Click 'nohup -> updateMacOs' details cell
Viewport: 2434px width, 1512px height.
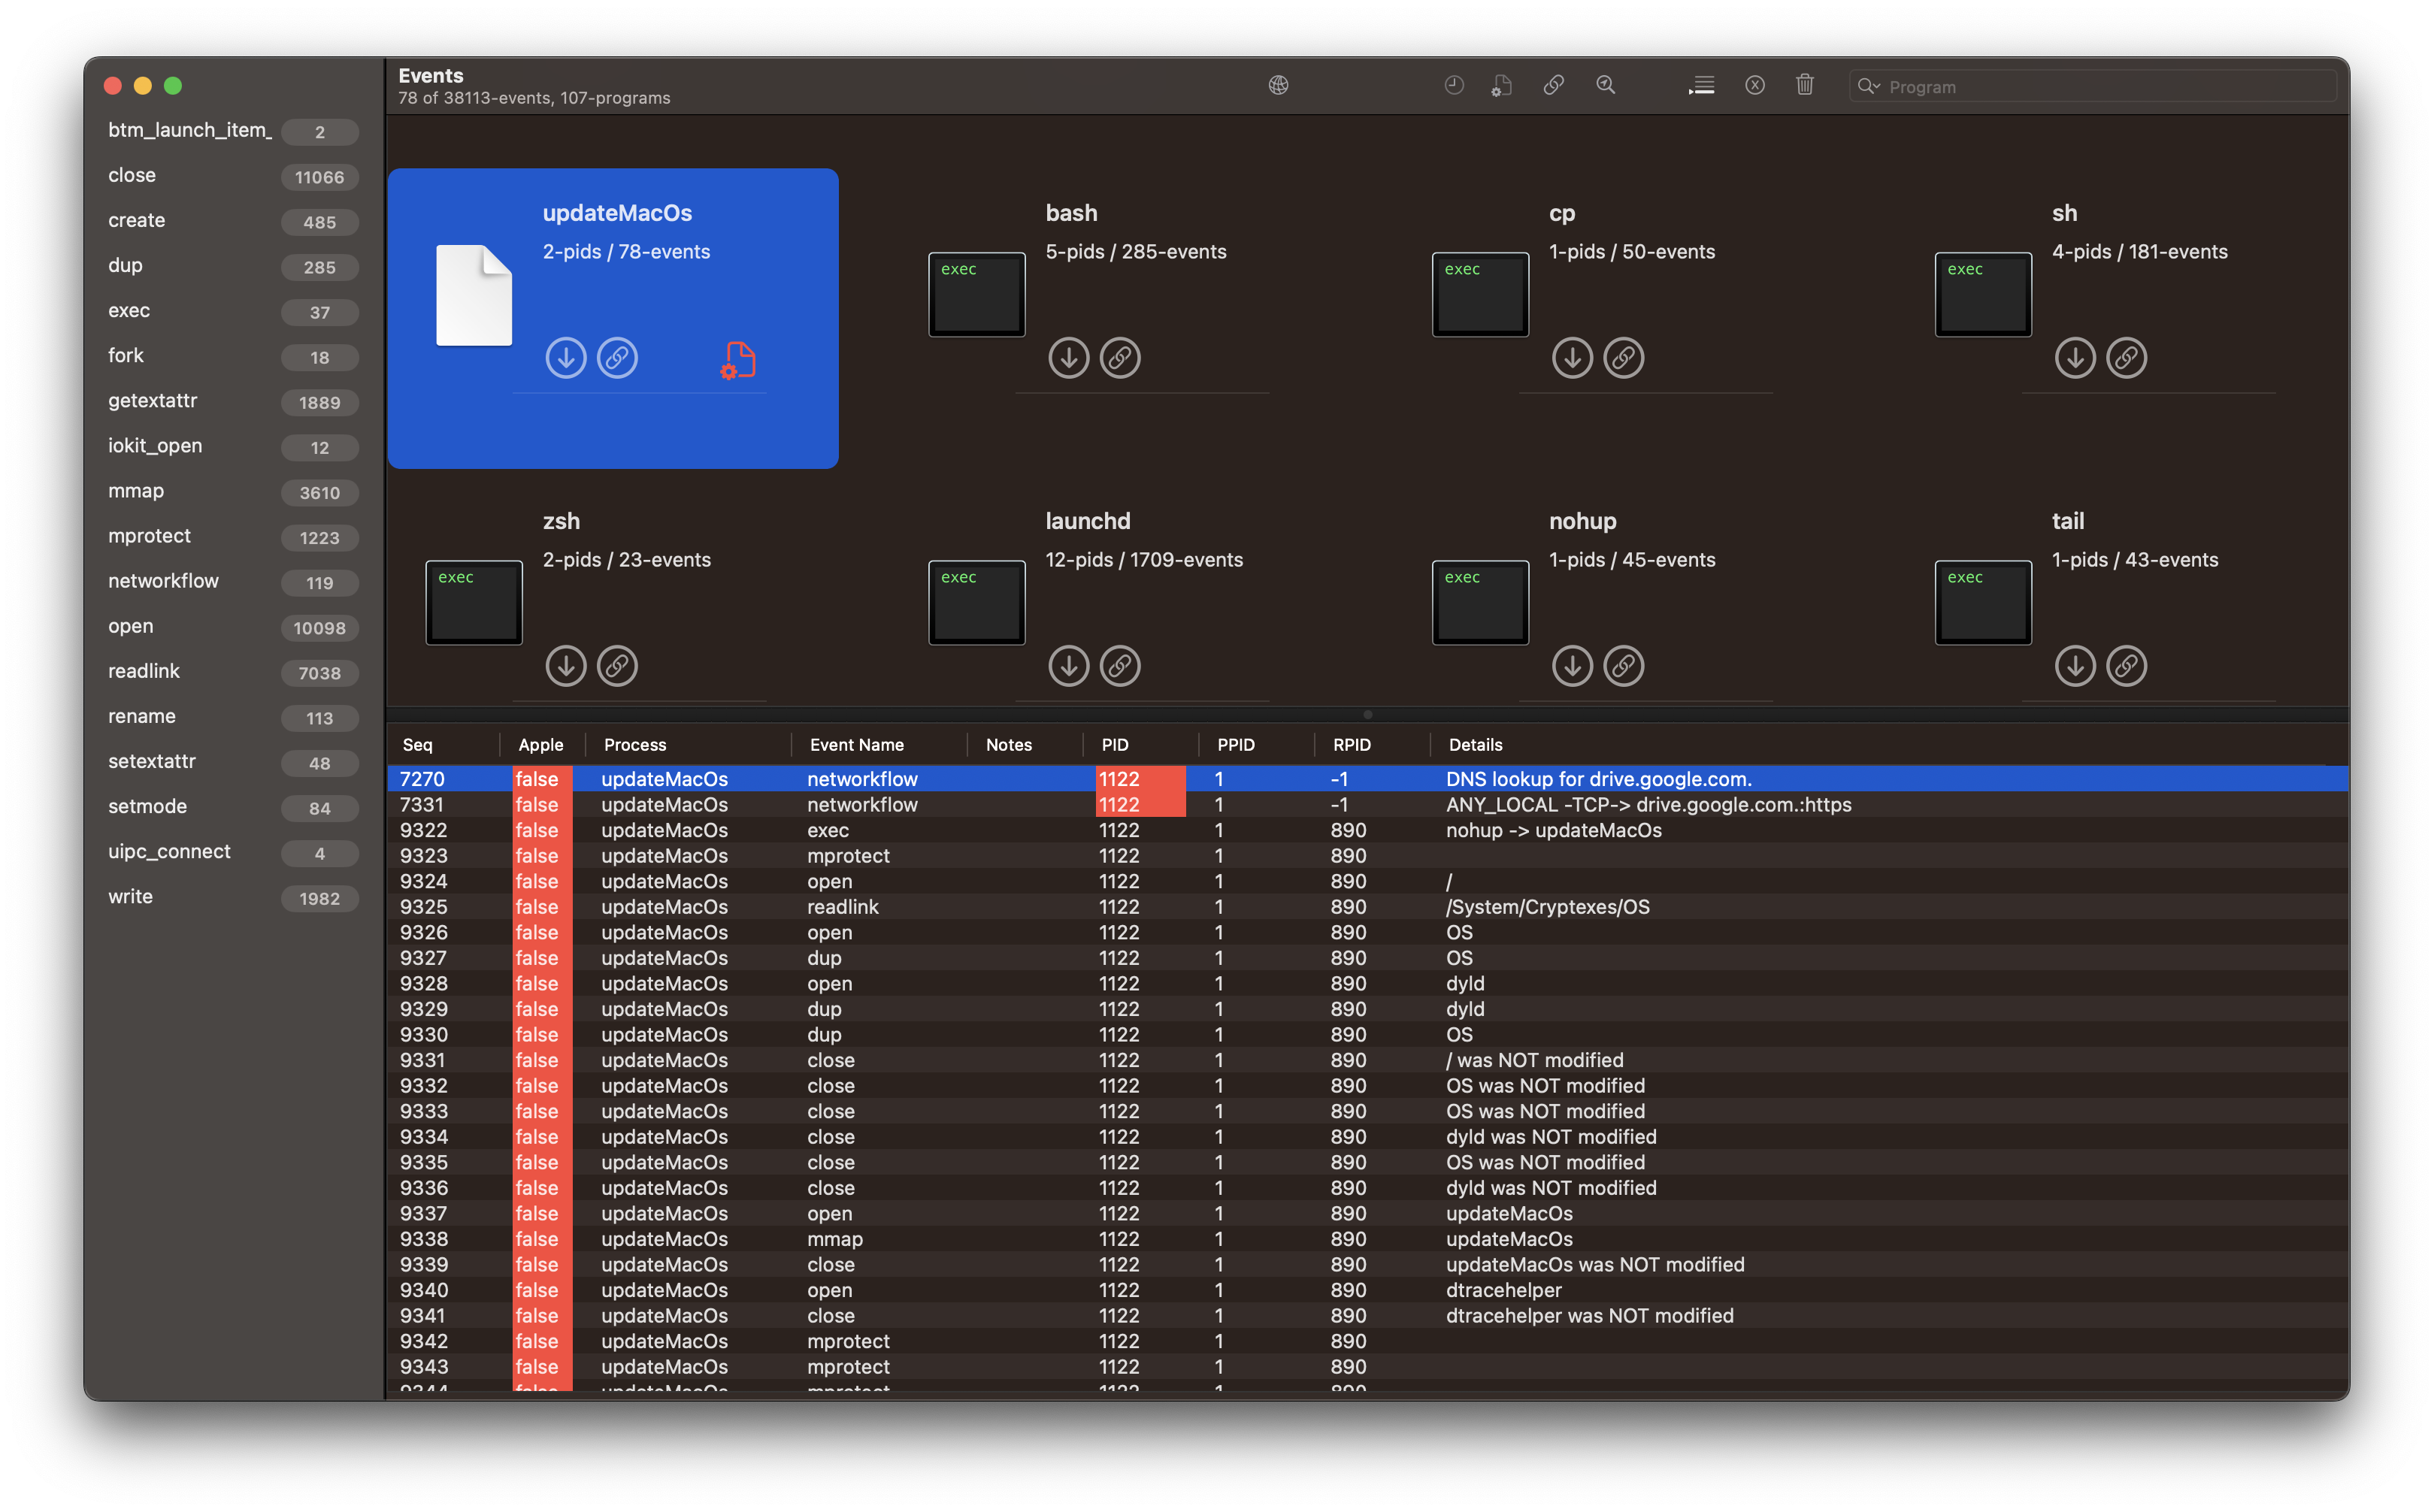[x=1553, y=831]
